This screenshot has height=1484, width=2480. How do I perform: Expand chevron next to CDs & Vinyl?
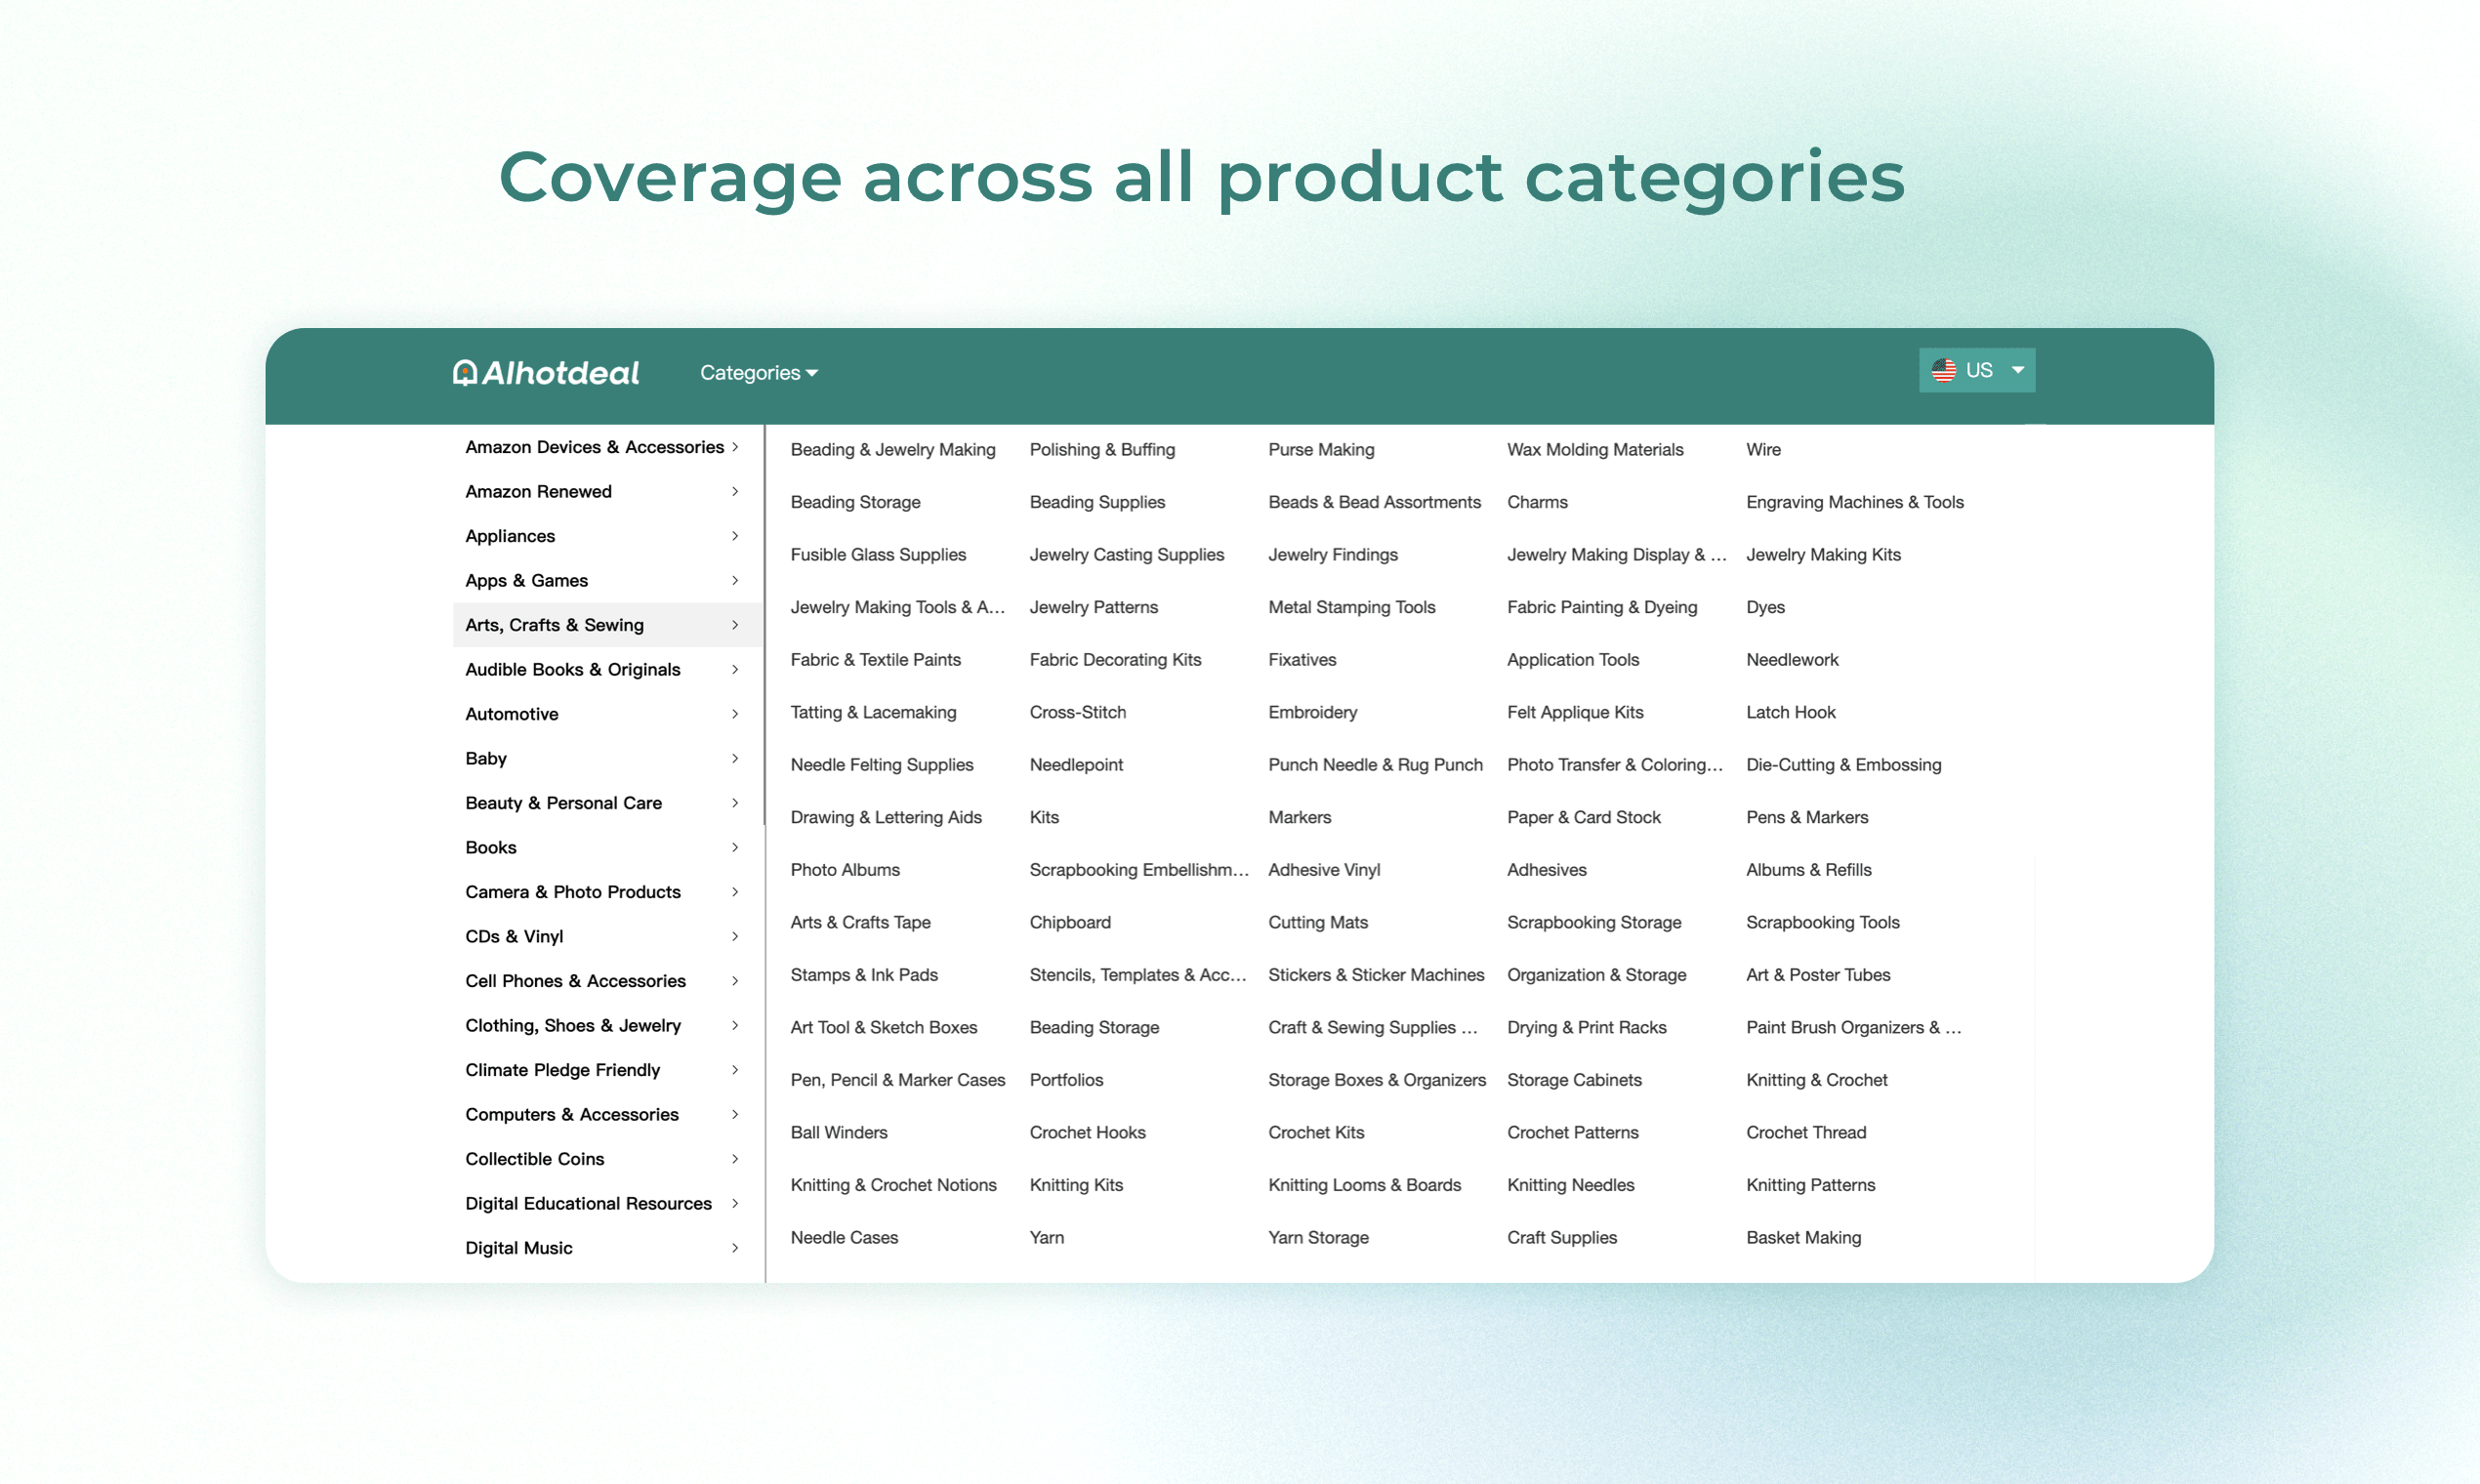[x=735, y=936]
